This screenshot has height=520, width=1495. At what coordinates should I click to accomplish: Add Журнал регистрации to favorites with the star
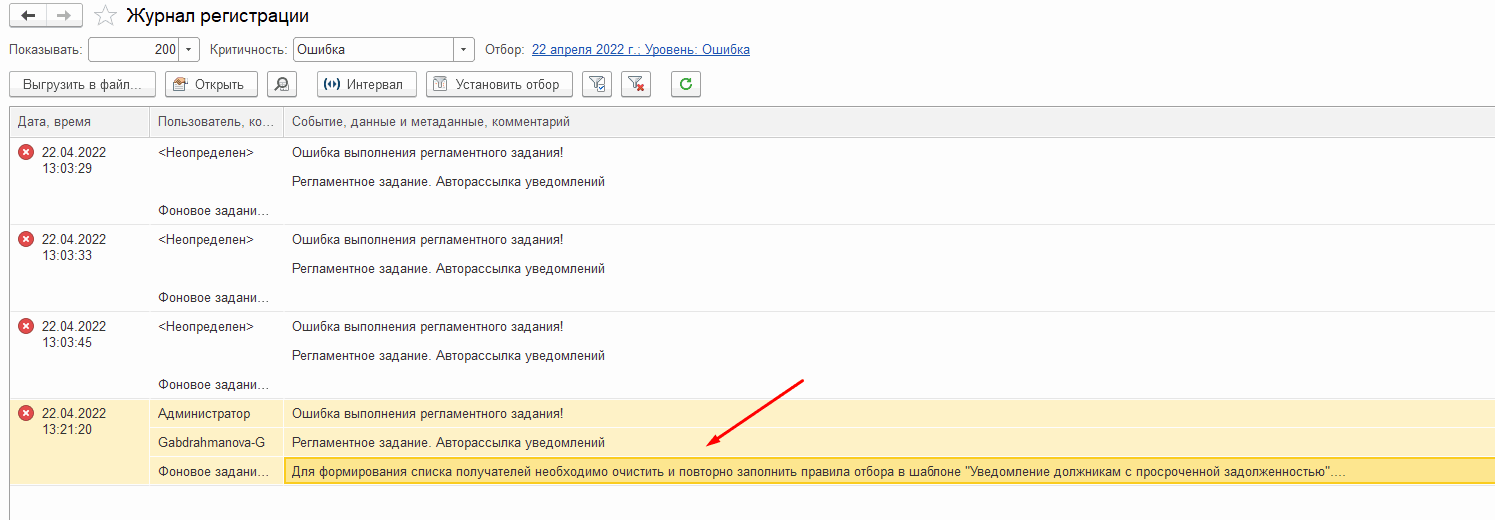(105, 16)
